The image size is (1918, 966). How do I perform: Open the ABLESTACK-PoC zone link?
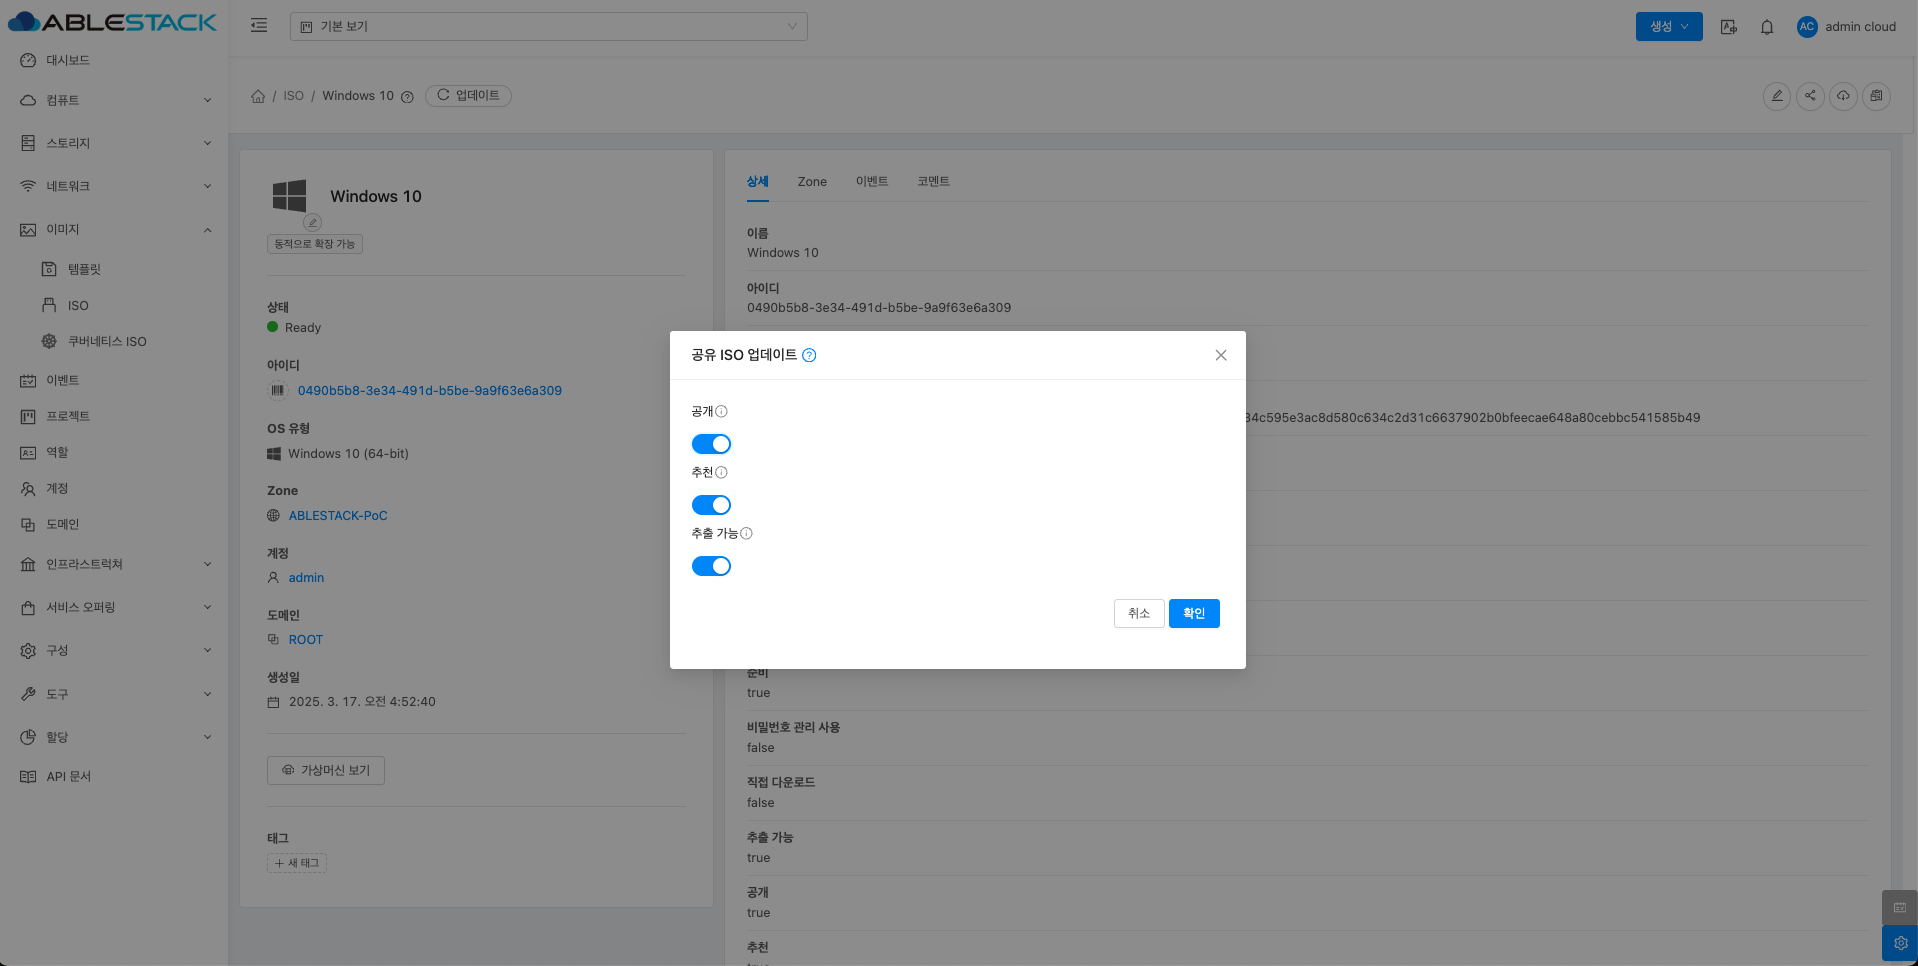point(337,516)
